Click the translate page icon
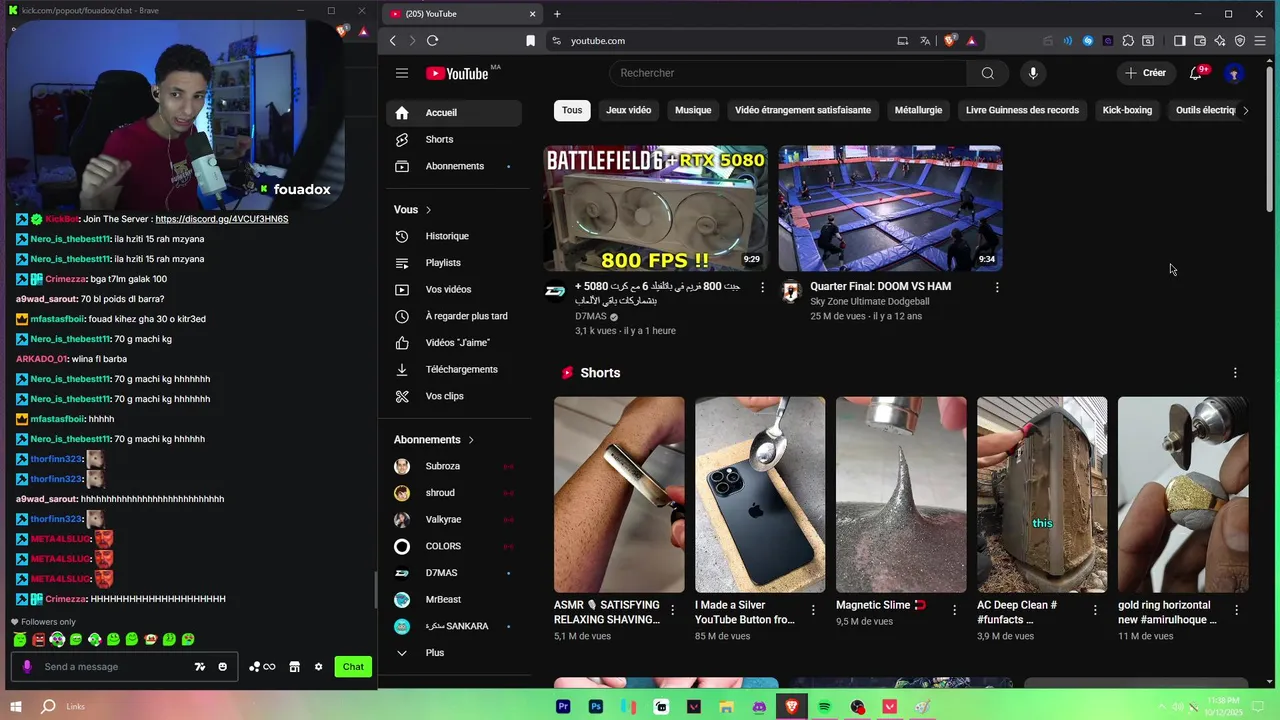The image size is (1280, 720). [x=925, y=41]
